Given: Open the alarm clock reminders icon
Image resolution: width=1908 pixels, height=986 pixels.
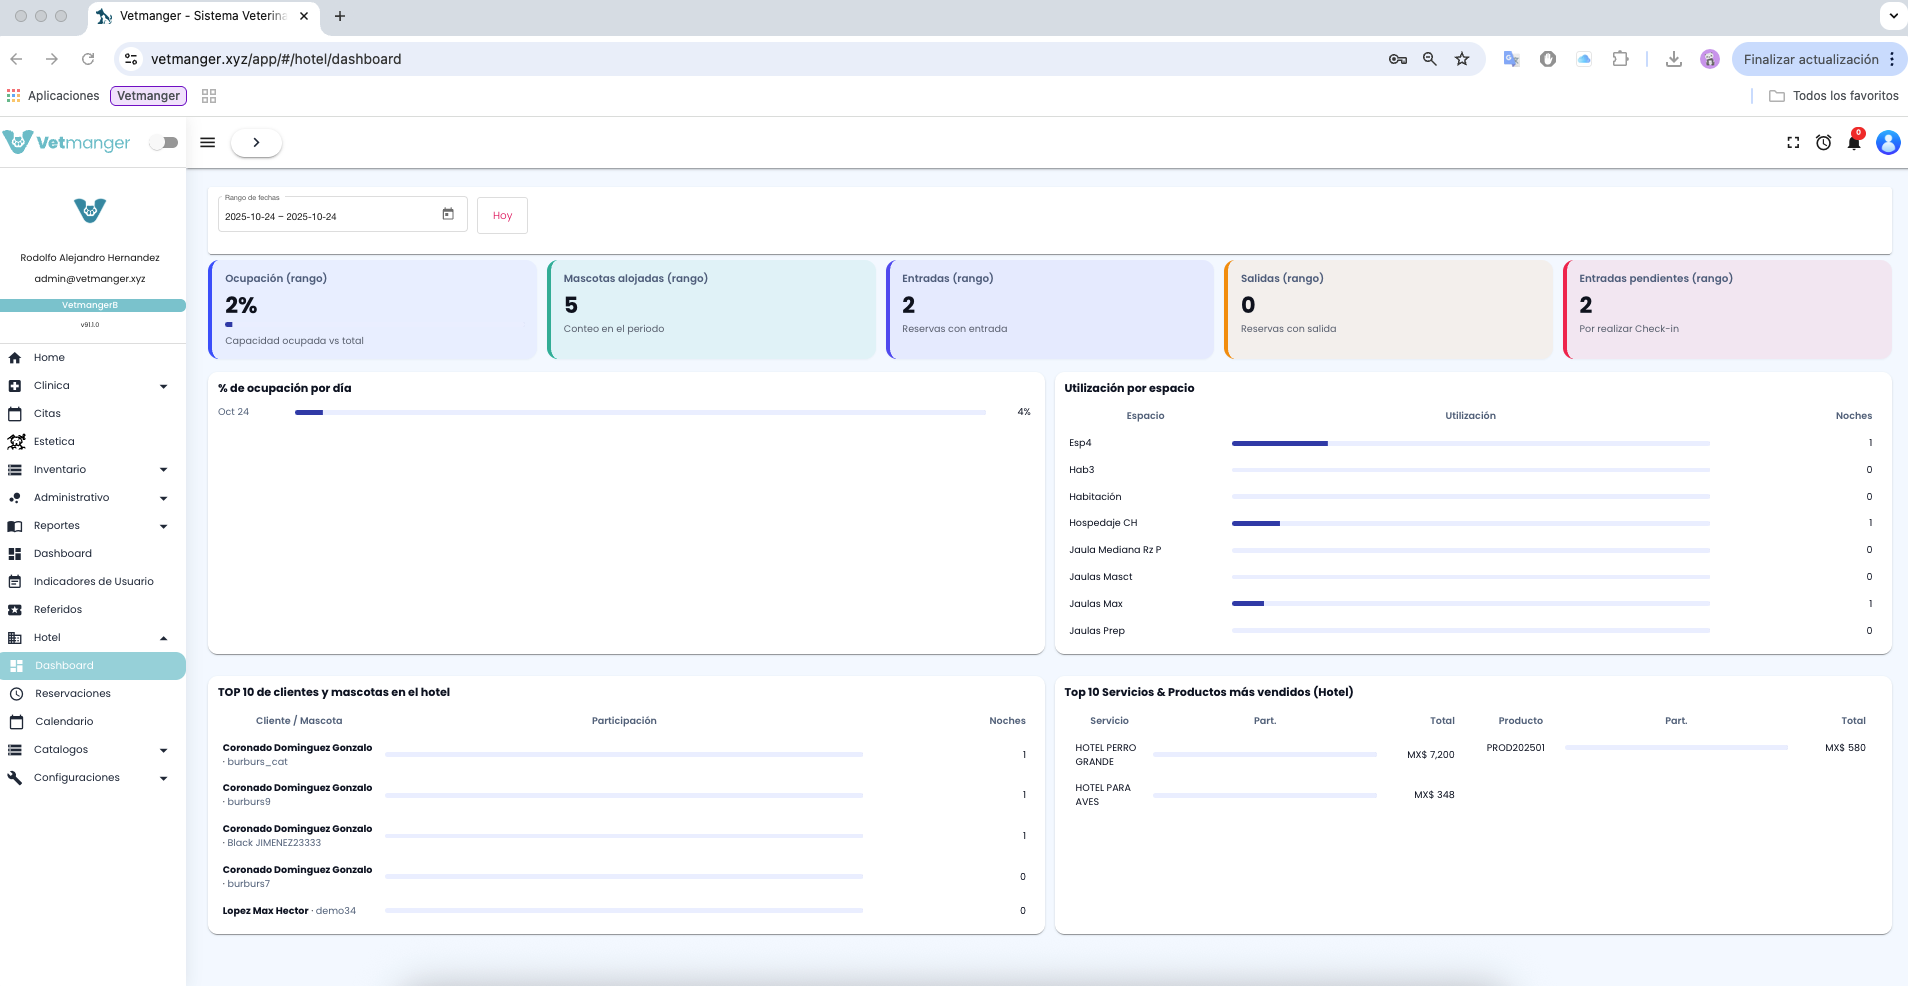Looking at the screenshot, I should click(x=1823, y=143).
